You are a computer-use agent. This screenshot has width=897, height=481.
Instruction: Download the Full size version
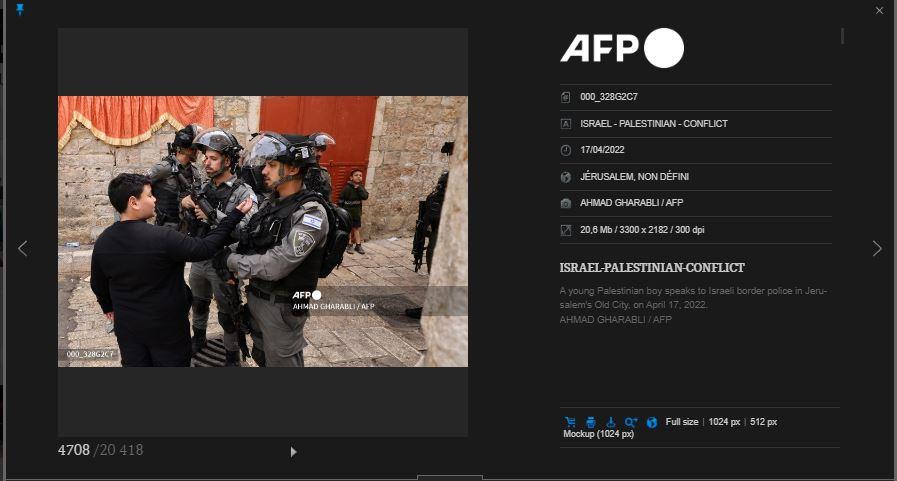click(x=682, y=422)
